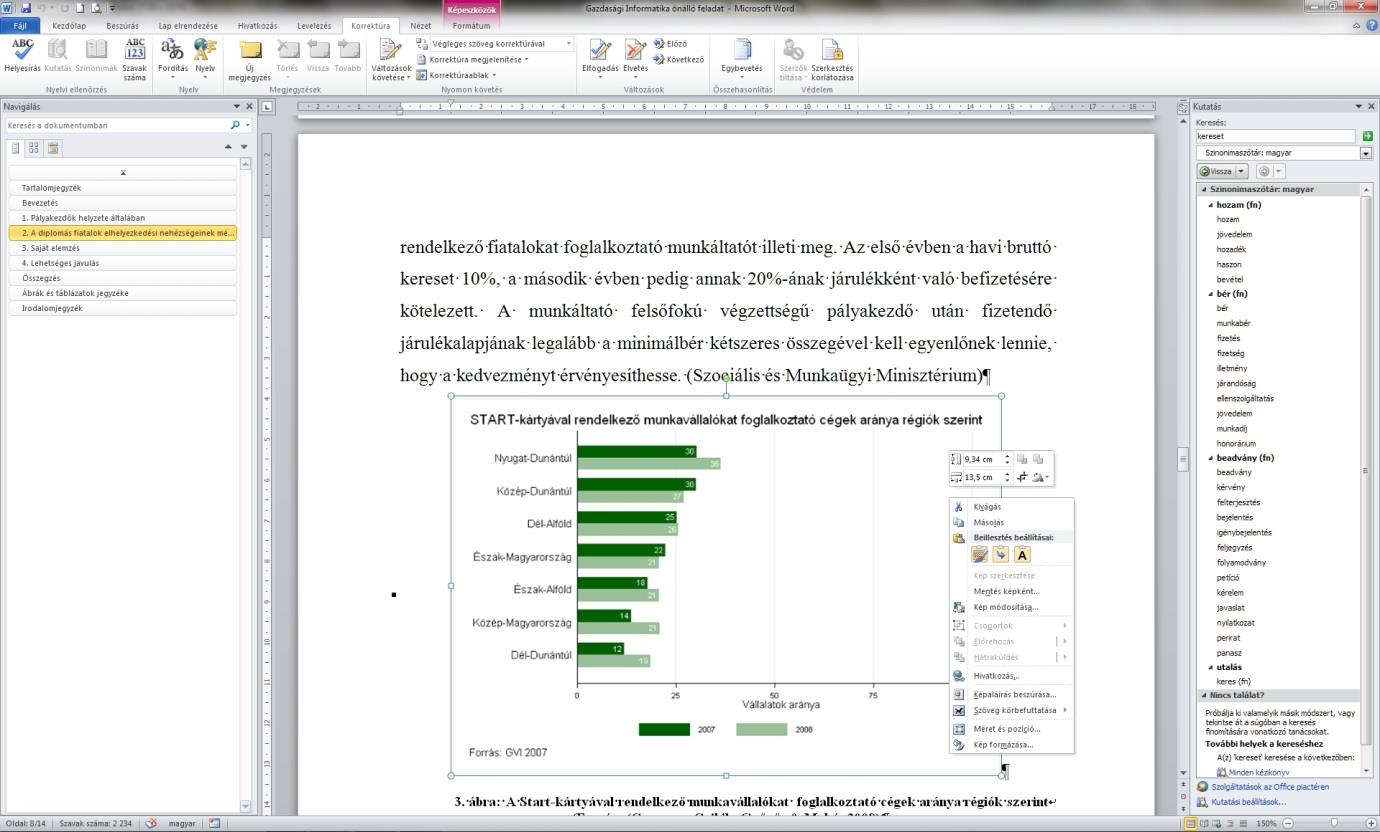The height and width of the screenshot is (832, 1380).
Task: Select text-only paste option
Action: pyautogui.click(x=1022, y=555)
